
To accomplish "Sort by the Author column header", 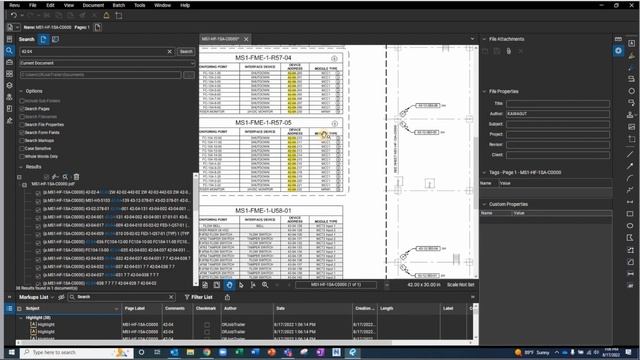I will tap(230, 309).
